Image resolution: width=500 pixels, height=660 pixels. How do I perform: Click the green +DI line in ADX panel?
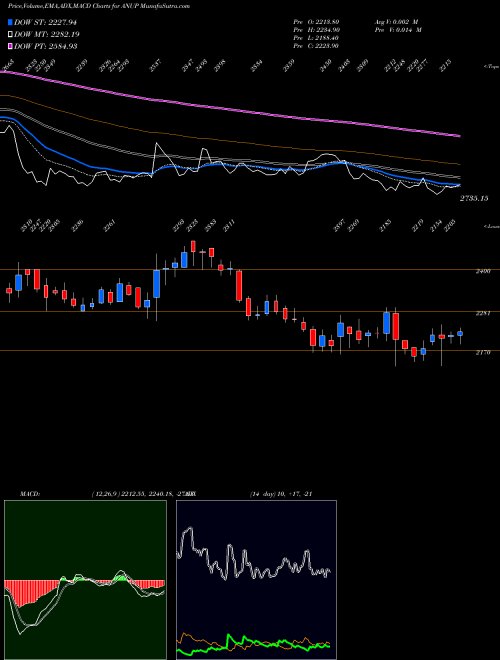tap(253, 644)
